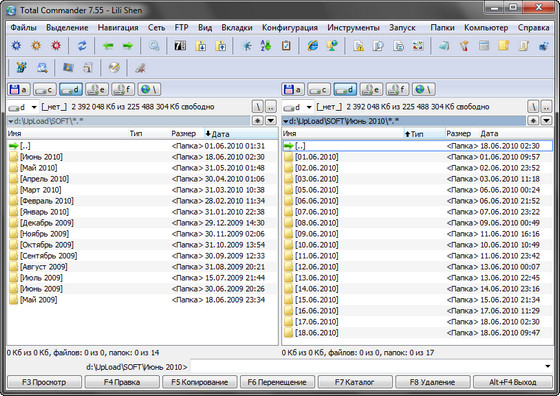The width and height of the screenshot is (560, 396).
Task: Switch left panel to drive c
Action: point(45,90)
